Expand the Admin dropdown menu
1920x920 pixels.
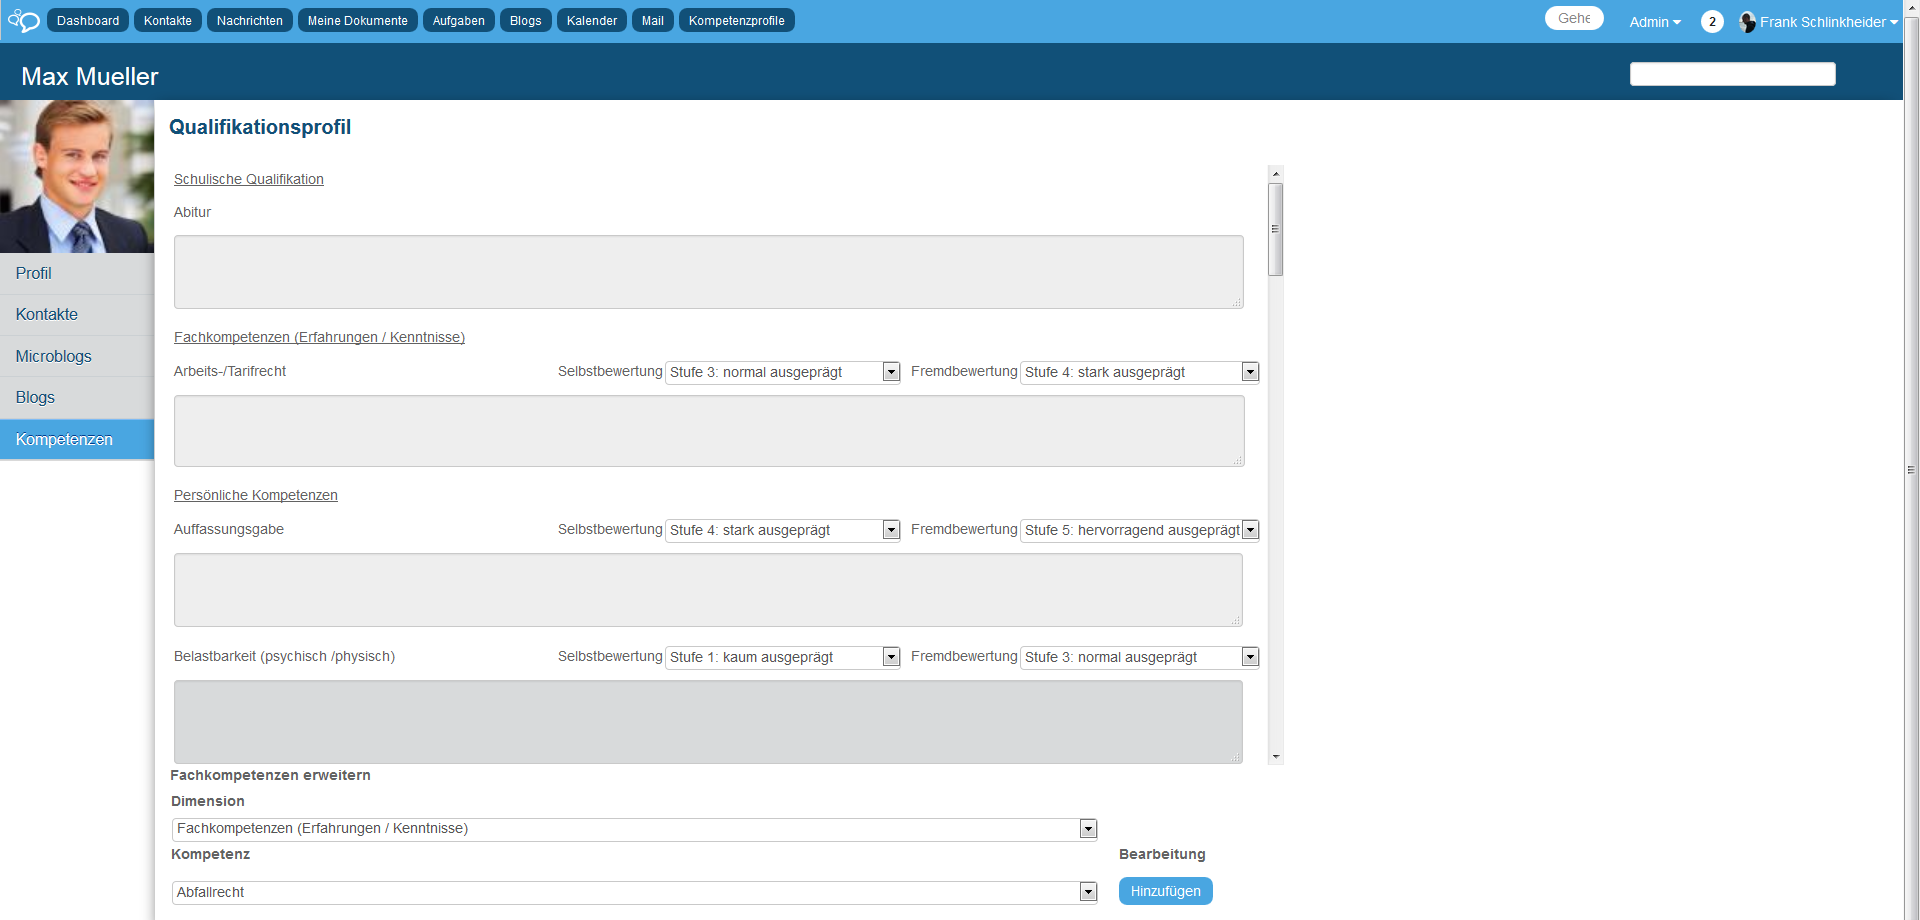1654,22
